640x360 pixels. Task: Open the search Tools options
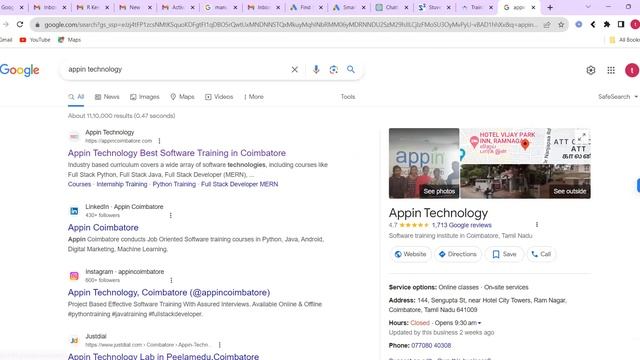tap(348, 97)
